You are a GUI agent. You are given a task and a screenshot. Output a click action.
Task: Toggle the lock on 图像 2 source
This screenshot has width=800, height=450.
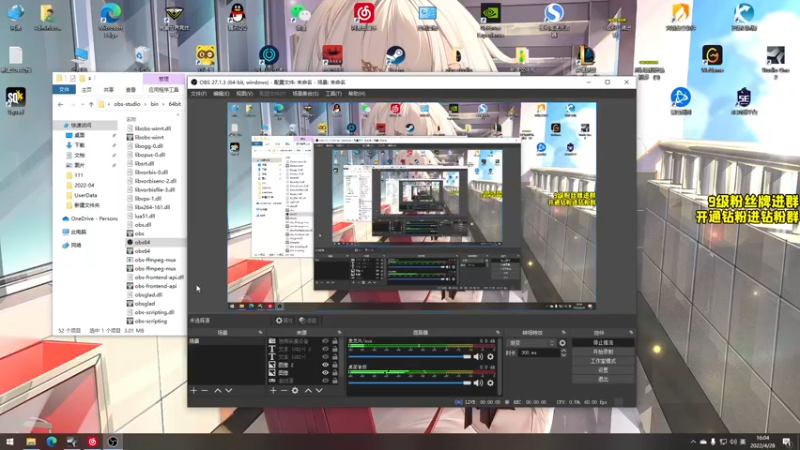tap(335, 365)
